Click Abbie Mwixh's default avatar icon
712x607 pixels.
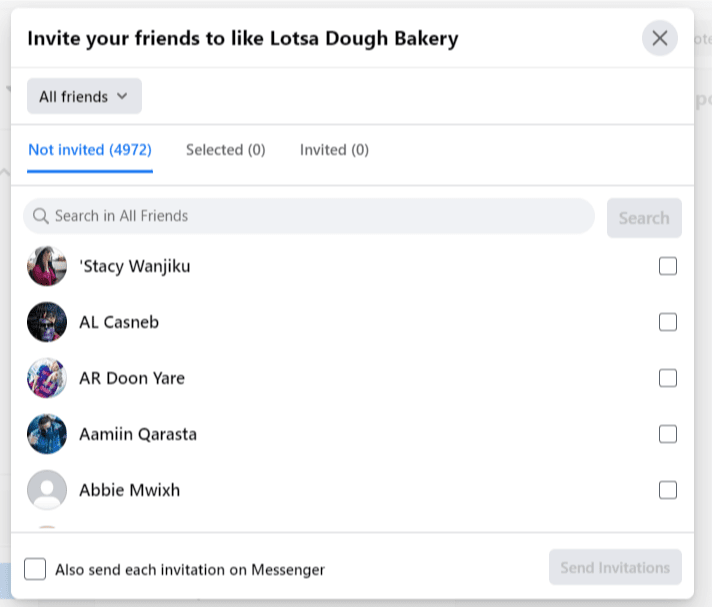pyautogui.click(x=47, y=490)
